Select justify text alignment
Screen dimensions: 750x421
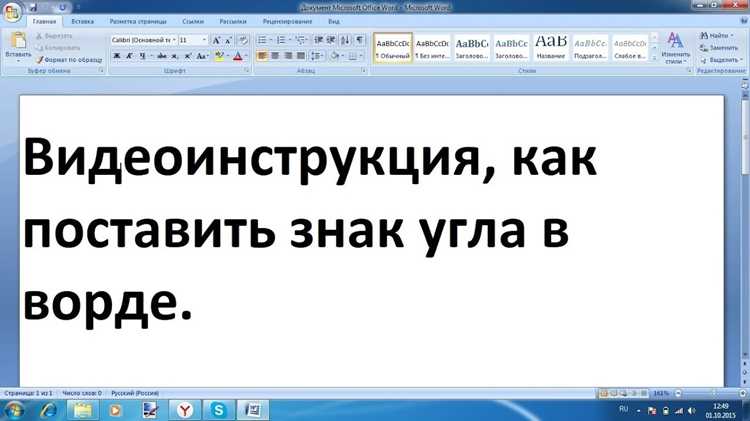pos(301,56)
